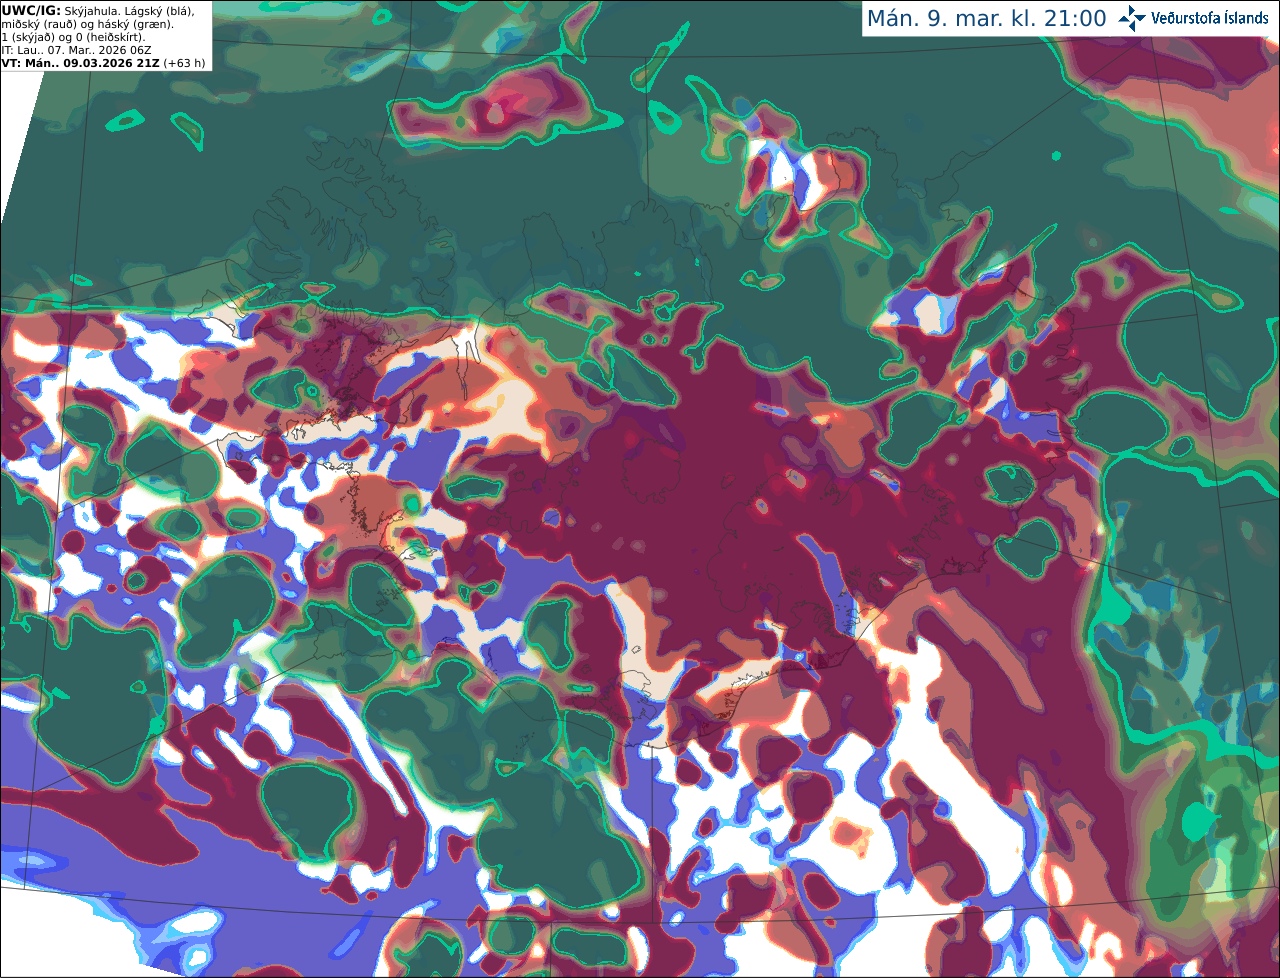This screenshot has height=978, width=1280.
Task: Click the Veðurstofa Íslands logo symbol
Action: coord(1132,18)
